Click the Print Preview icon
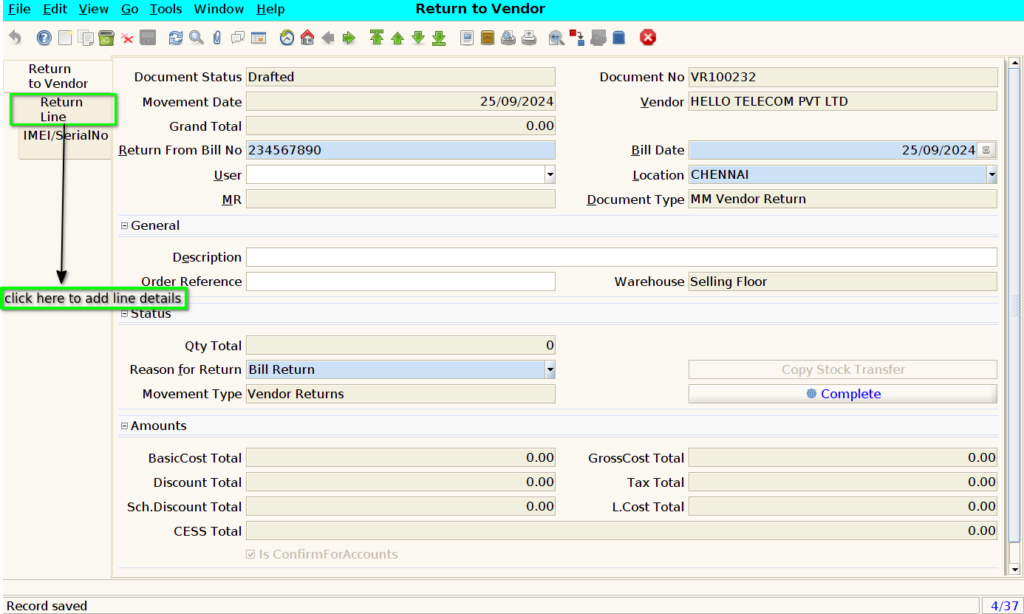This screenshot has height=614, width=1024. point(508,38)
